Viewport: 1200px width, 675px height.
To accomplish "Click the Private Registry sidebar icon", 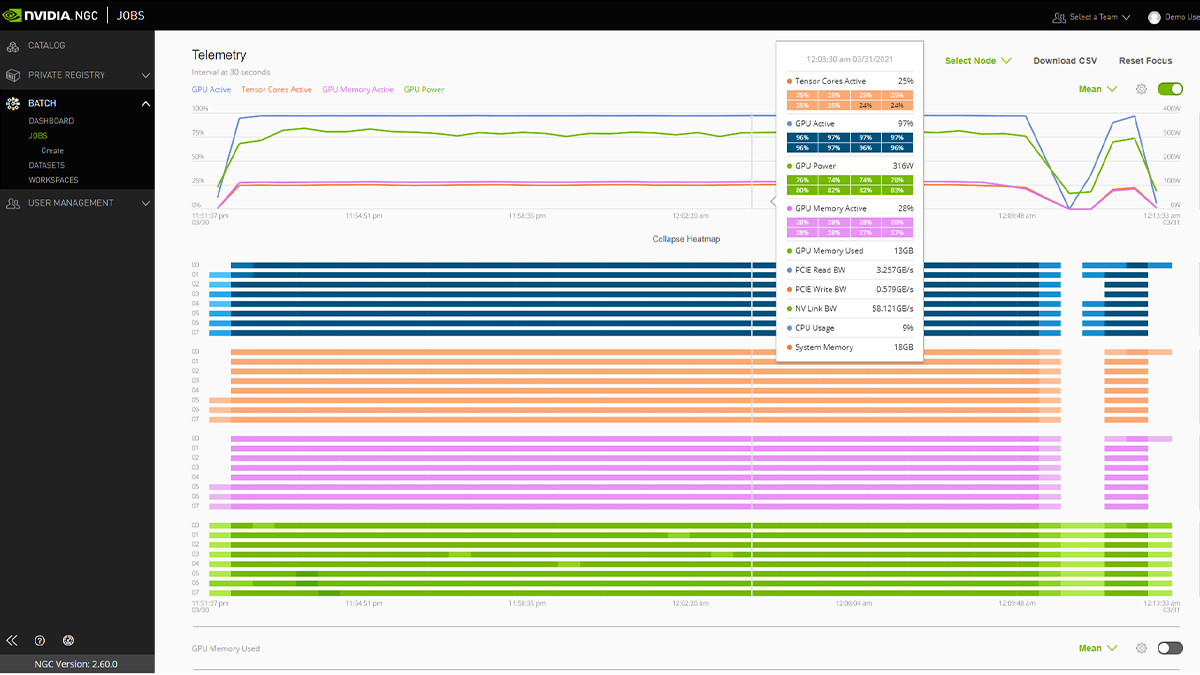I will point(13,75).
